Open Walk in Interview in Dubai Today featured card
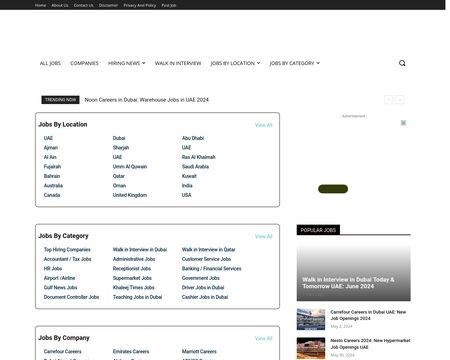The width and height of the screenshot is (450, 360). [x=354, y=273]
